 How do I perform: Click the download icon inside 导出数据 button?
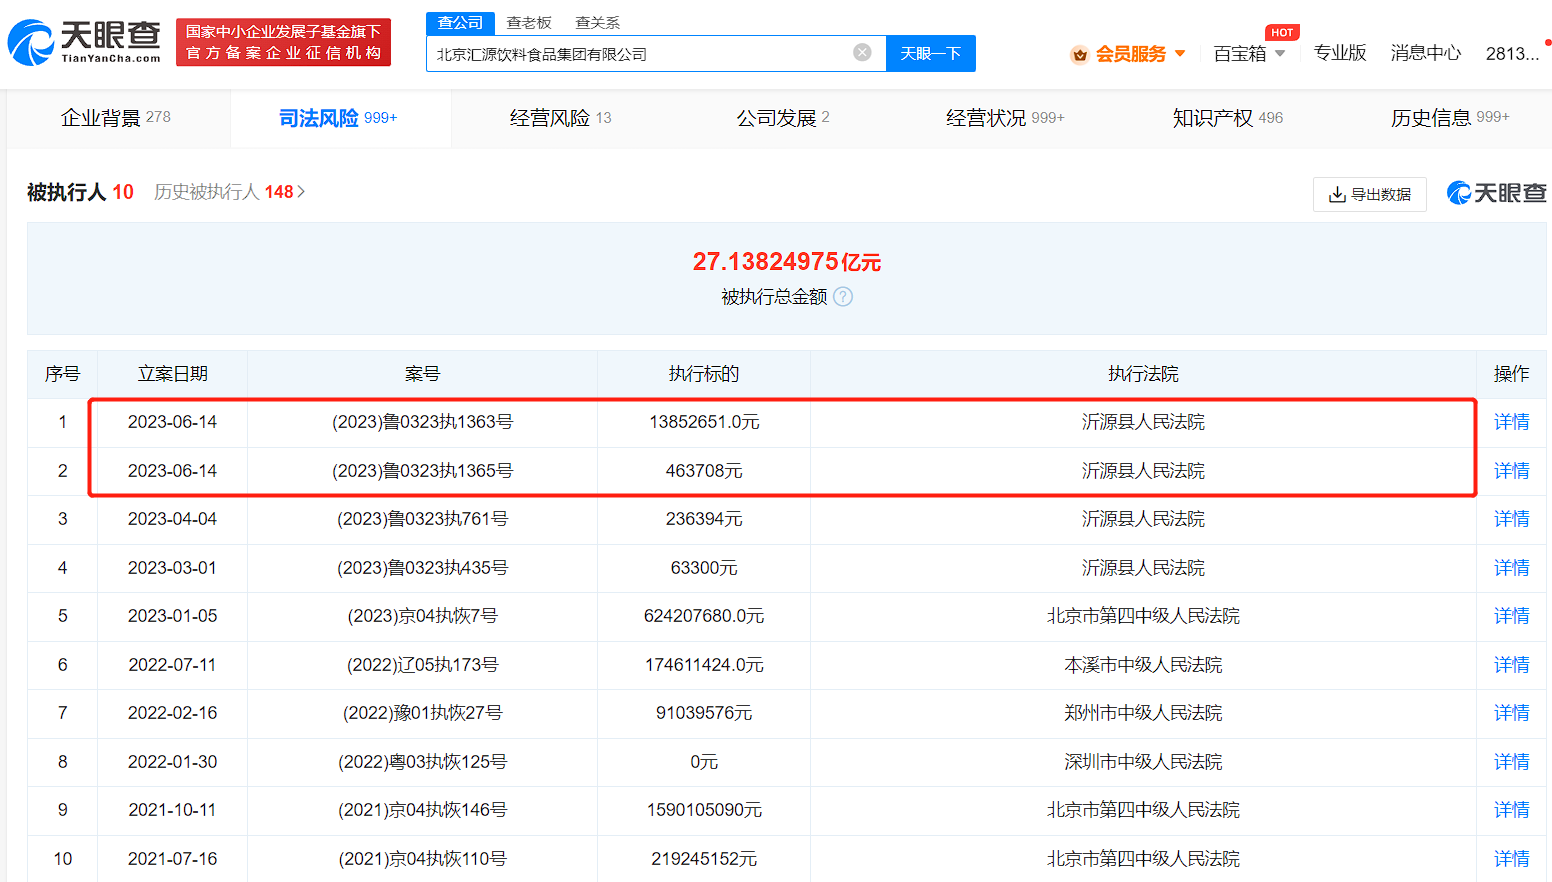(x=1336, y=194)
